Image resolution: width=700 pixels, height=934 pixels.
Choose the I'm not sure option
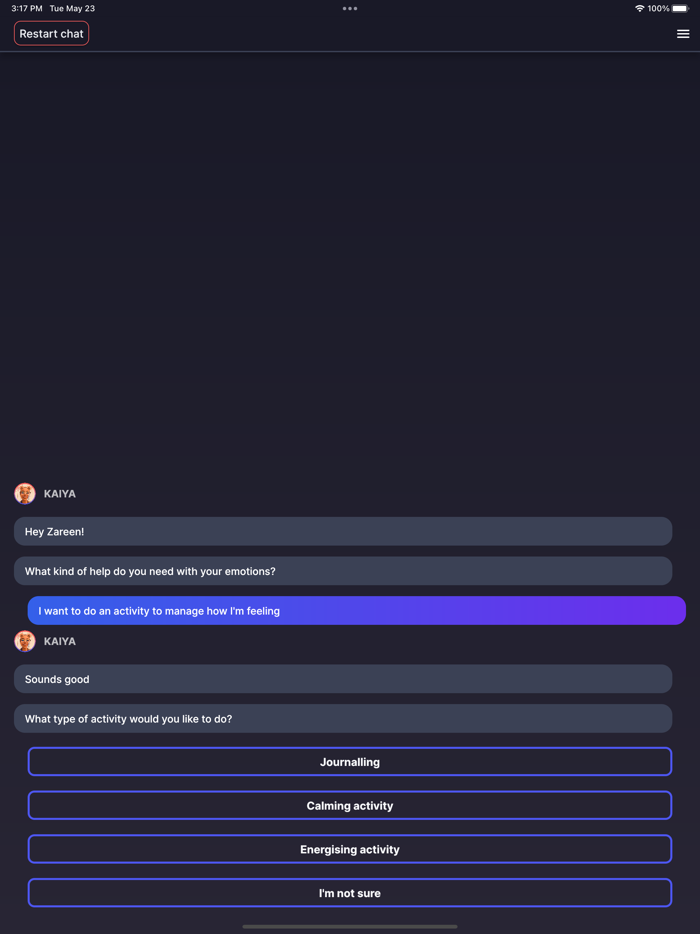tap(350, 893)
